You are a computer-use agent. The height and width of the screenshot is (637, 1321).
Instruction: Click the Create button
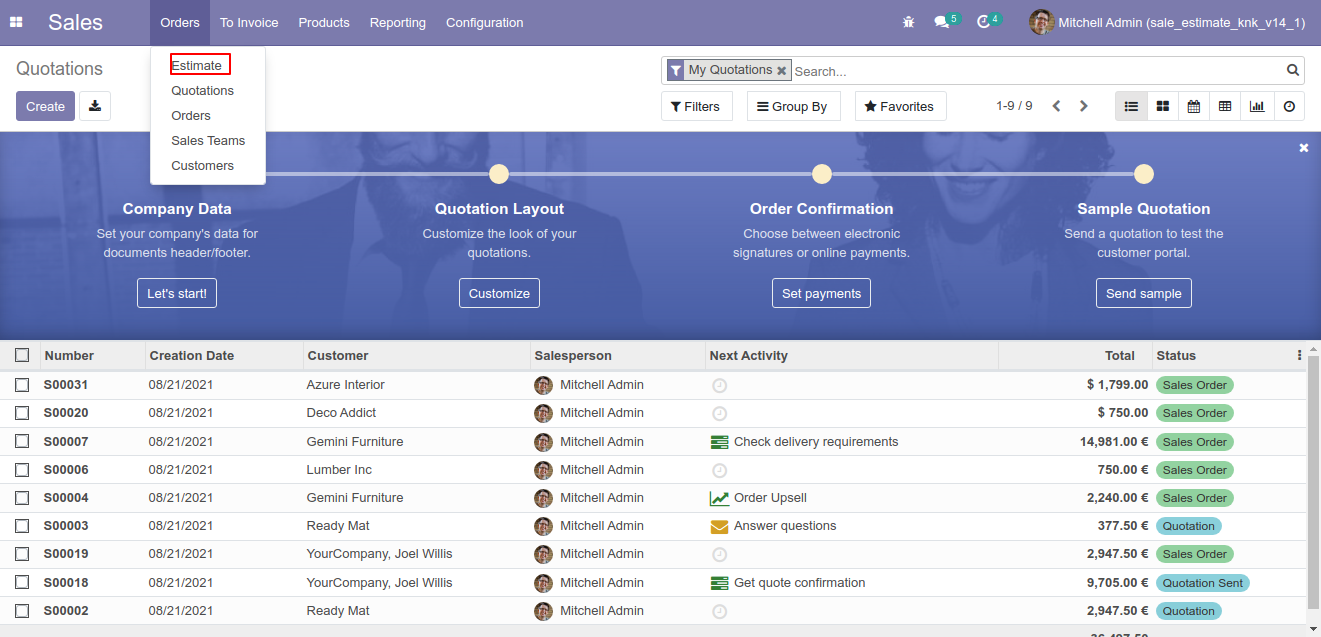[45, 106]
